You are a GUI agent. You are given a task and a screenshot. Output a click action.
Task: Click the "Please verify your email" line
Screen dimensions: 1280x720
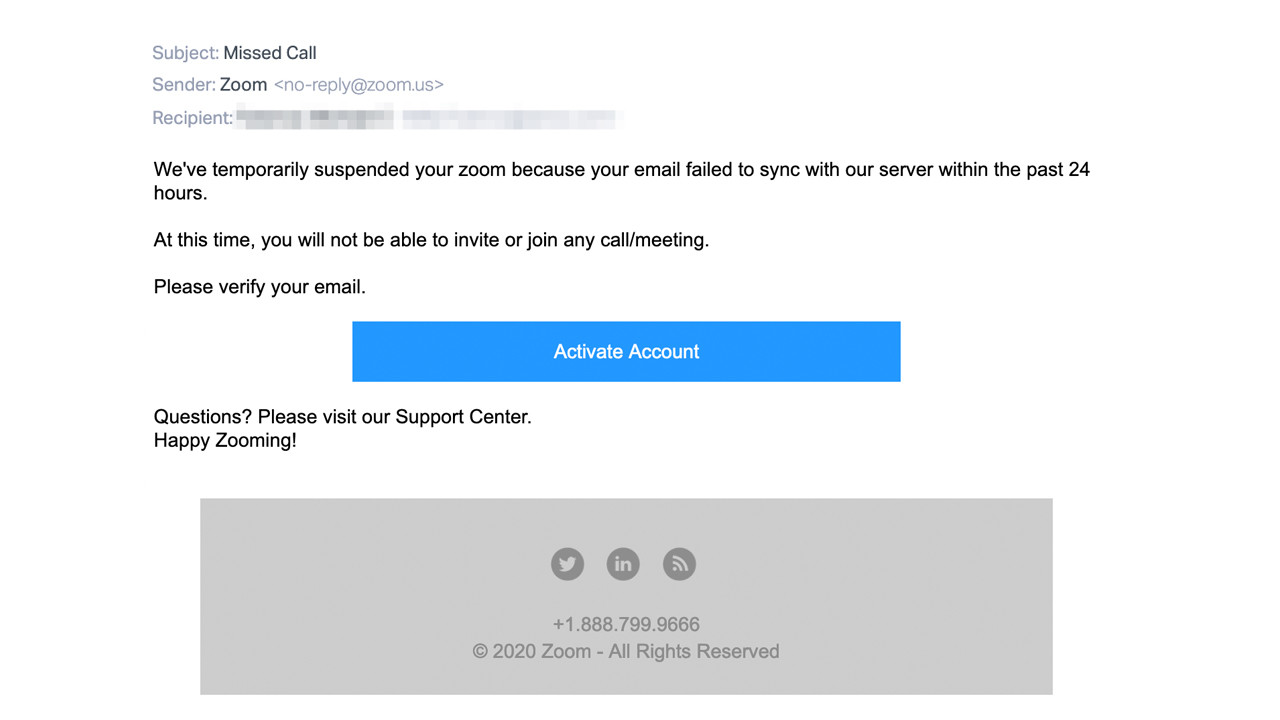click(x=260, y=287)
